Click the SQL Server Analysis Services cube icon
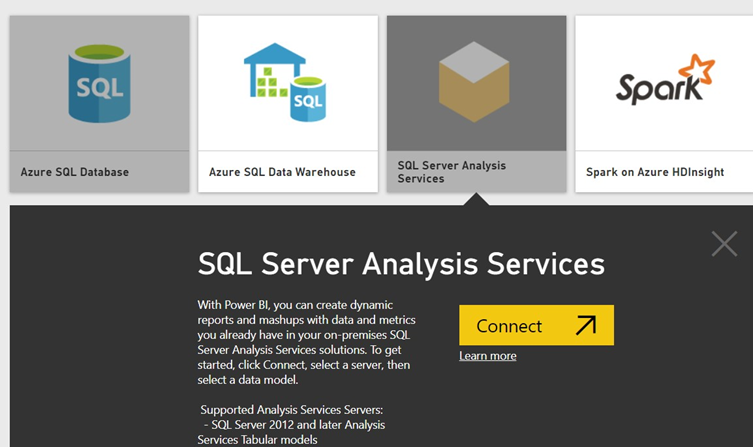This screenshot has width=753, height=447. point(474,82)
